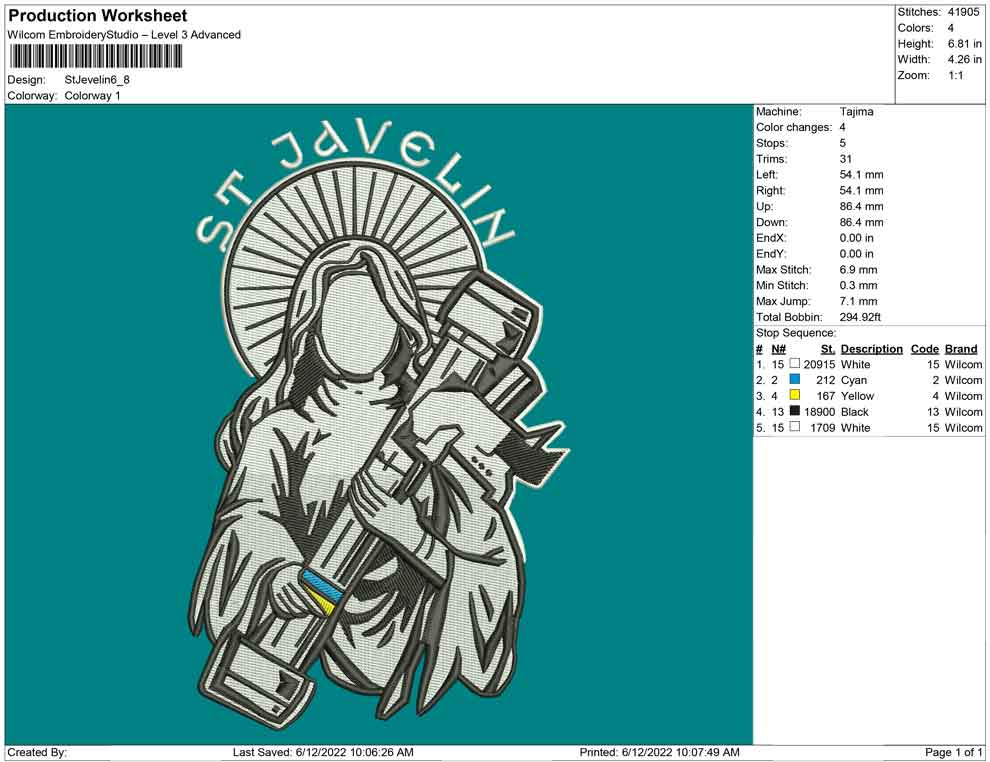Click the Page 1 of 1 footer text
Viewport: 990px width, 762px height.
954,752
